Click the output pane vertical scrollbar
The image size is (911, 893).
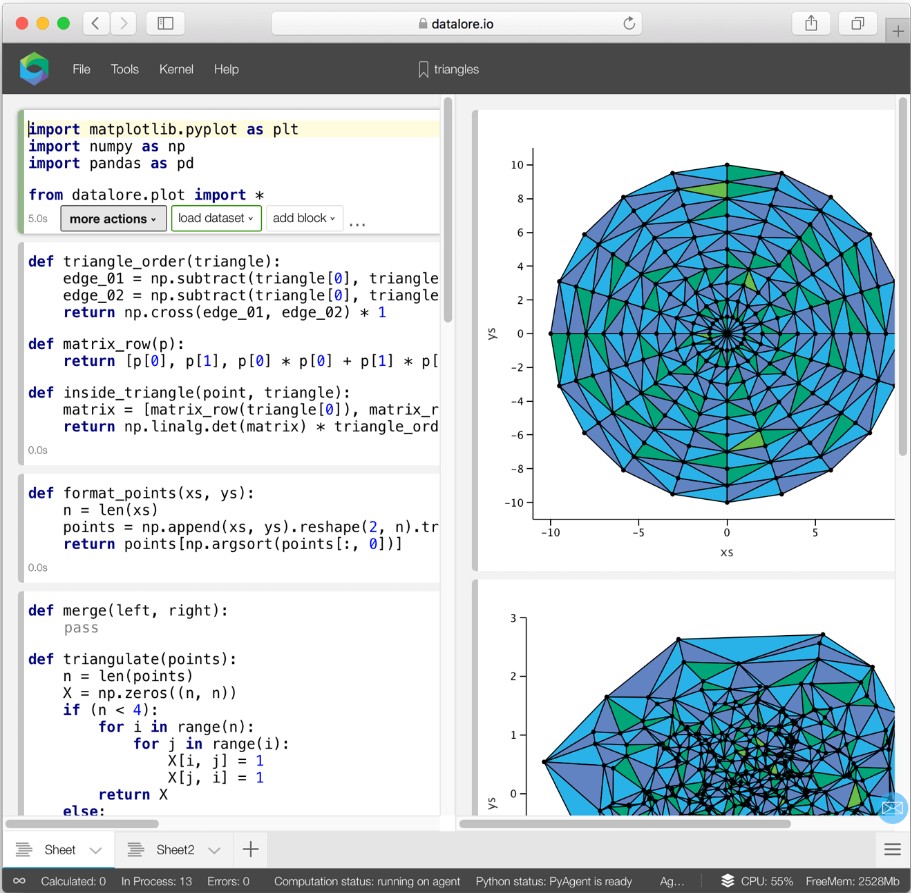902,276
